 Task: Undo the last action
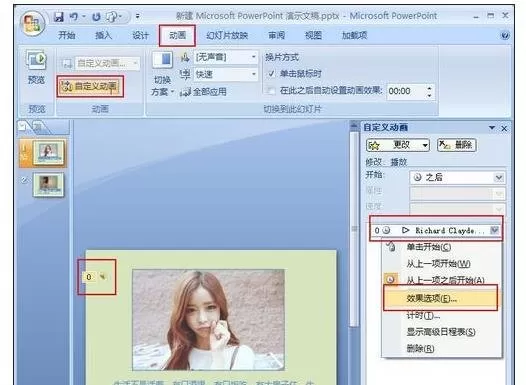click(x=74, y=16)
